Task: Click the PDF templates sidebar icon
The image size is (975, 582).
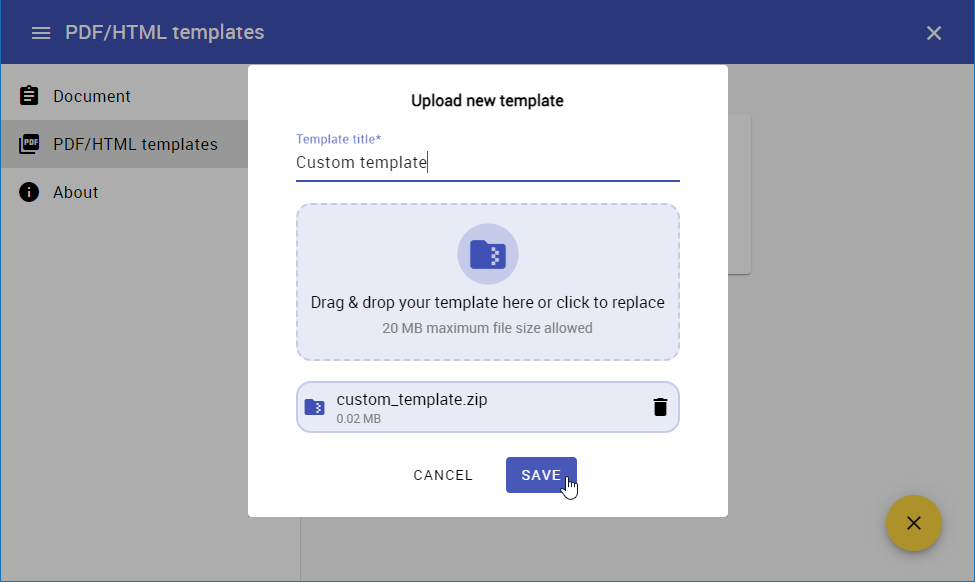Action: tap(29, 144)
